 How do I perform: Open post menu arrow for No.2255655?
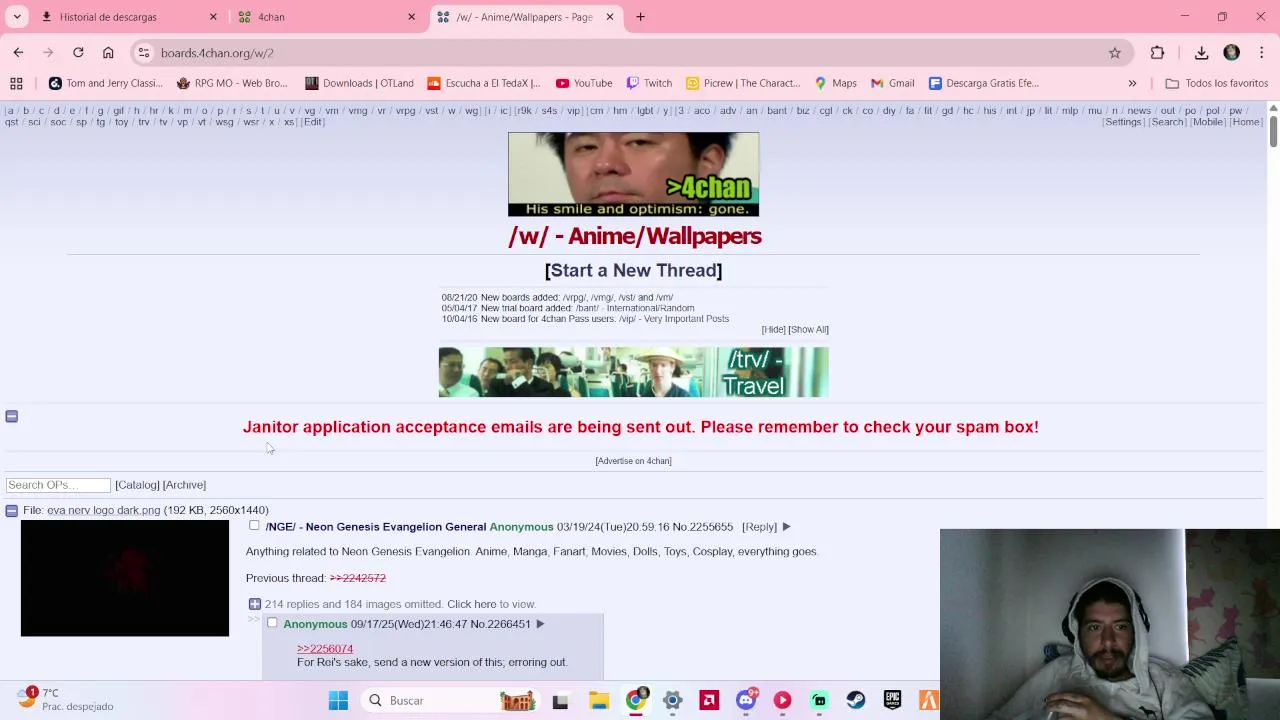786,527
